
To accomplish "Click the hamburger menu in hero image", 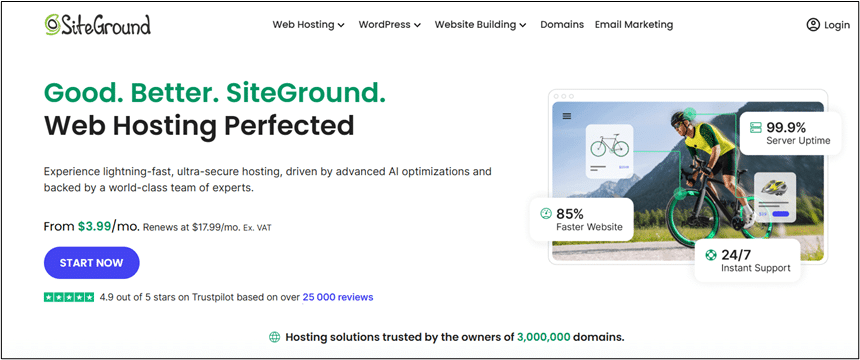I will pyautogui.click(x=567, y=116).
